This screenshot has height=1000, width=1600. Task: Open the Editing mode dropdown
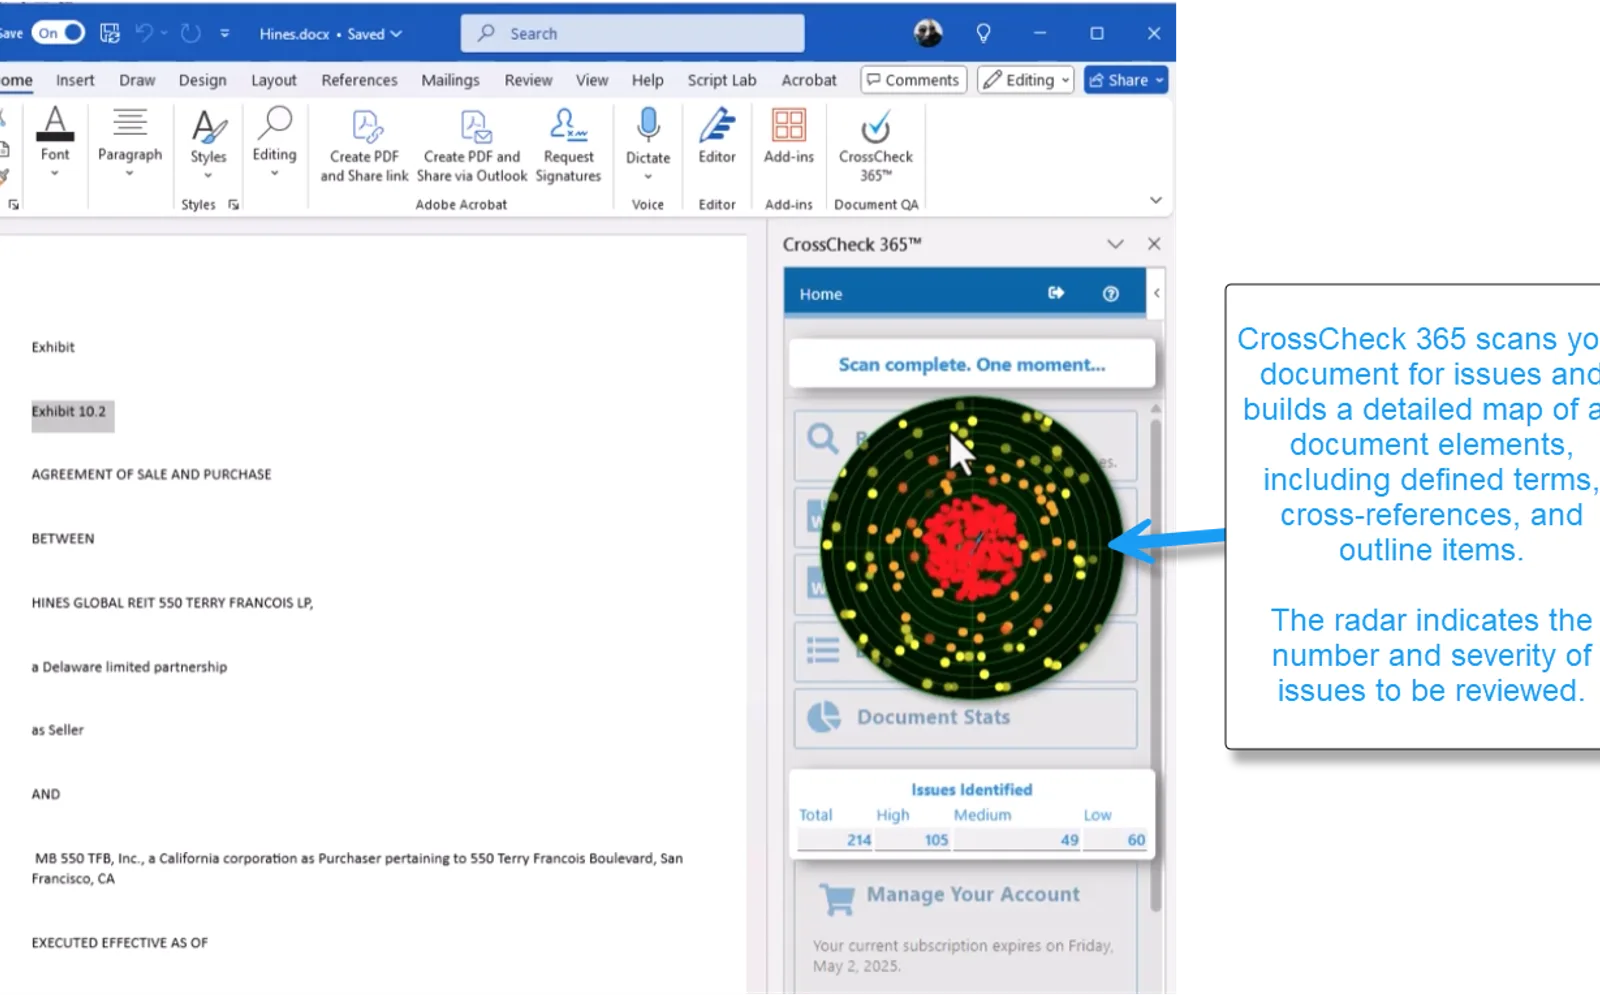click(1026, 80)
